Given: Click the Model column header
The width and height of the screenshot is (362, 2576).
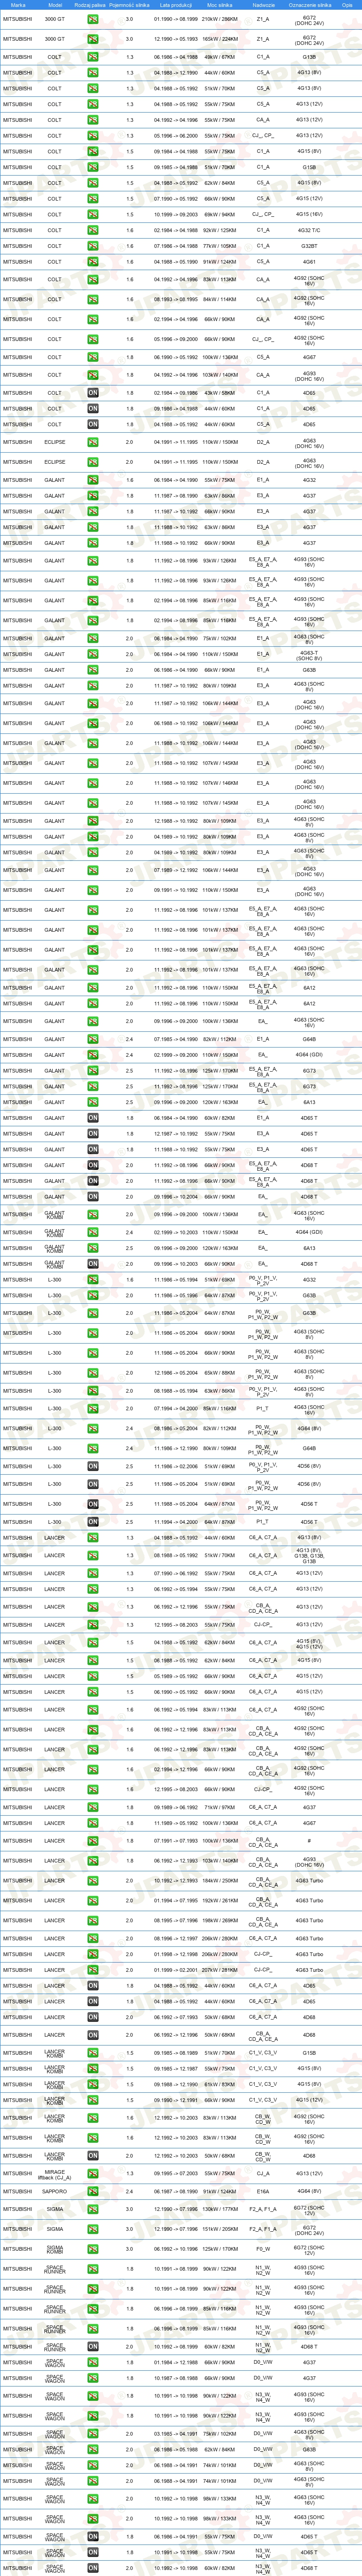Looking at the screenshot, I should point(54,5).
